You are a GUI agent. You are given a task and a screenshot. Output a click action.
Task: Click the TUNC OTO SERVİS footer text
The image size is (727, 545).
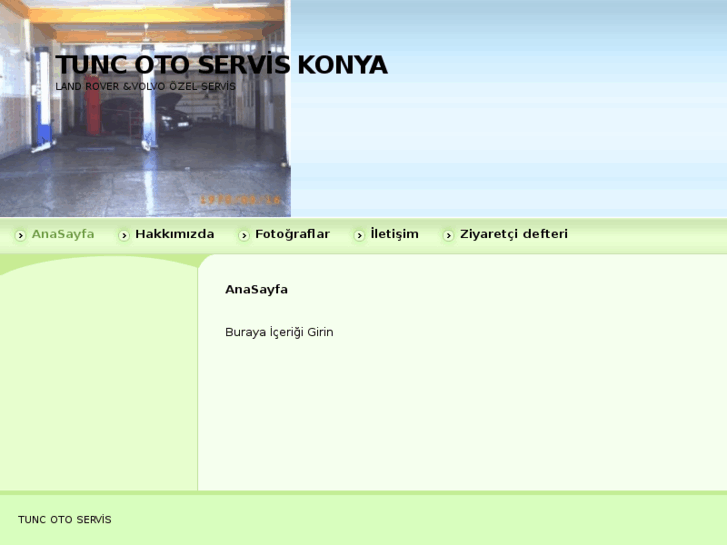coord(64,519)
